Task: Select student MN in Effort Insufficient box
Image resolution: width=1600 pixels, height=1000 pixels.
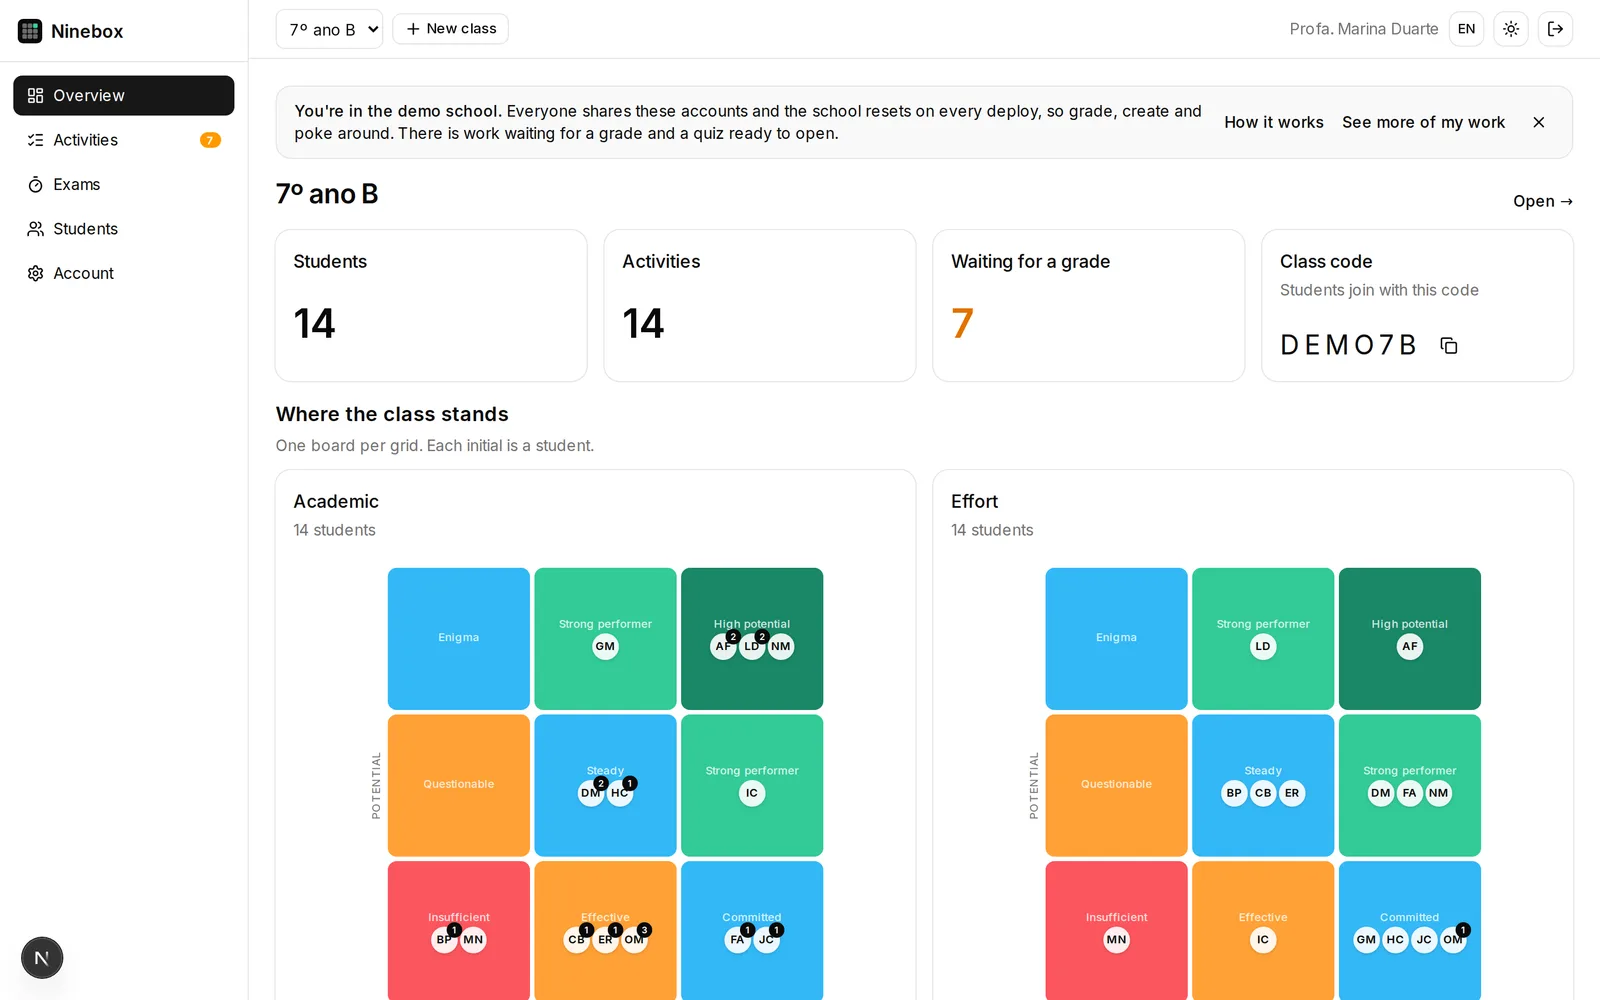Action: [1116, 940]
